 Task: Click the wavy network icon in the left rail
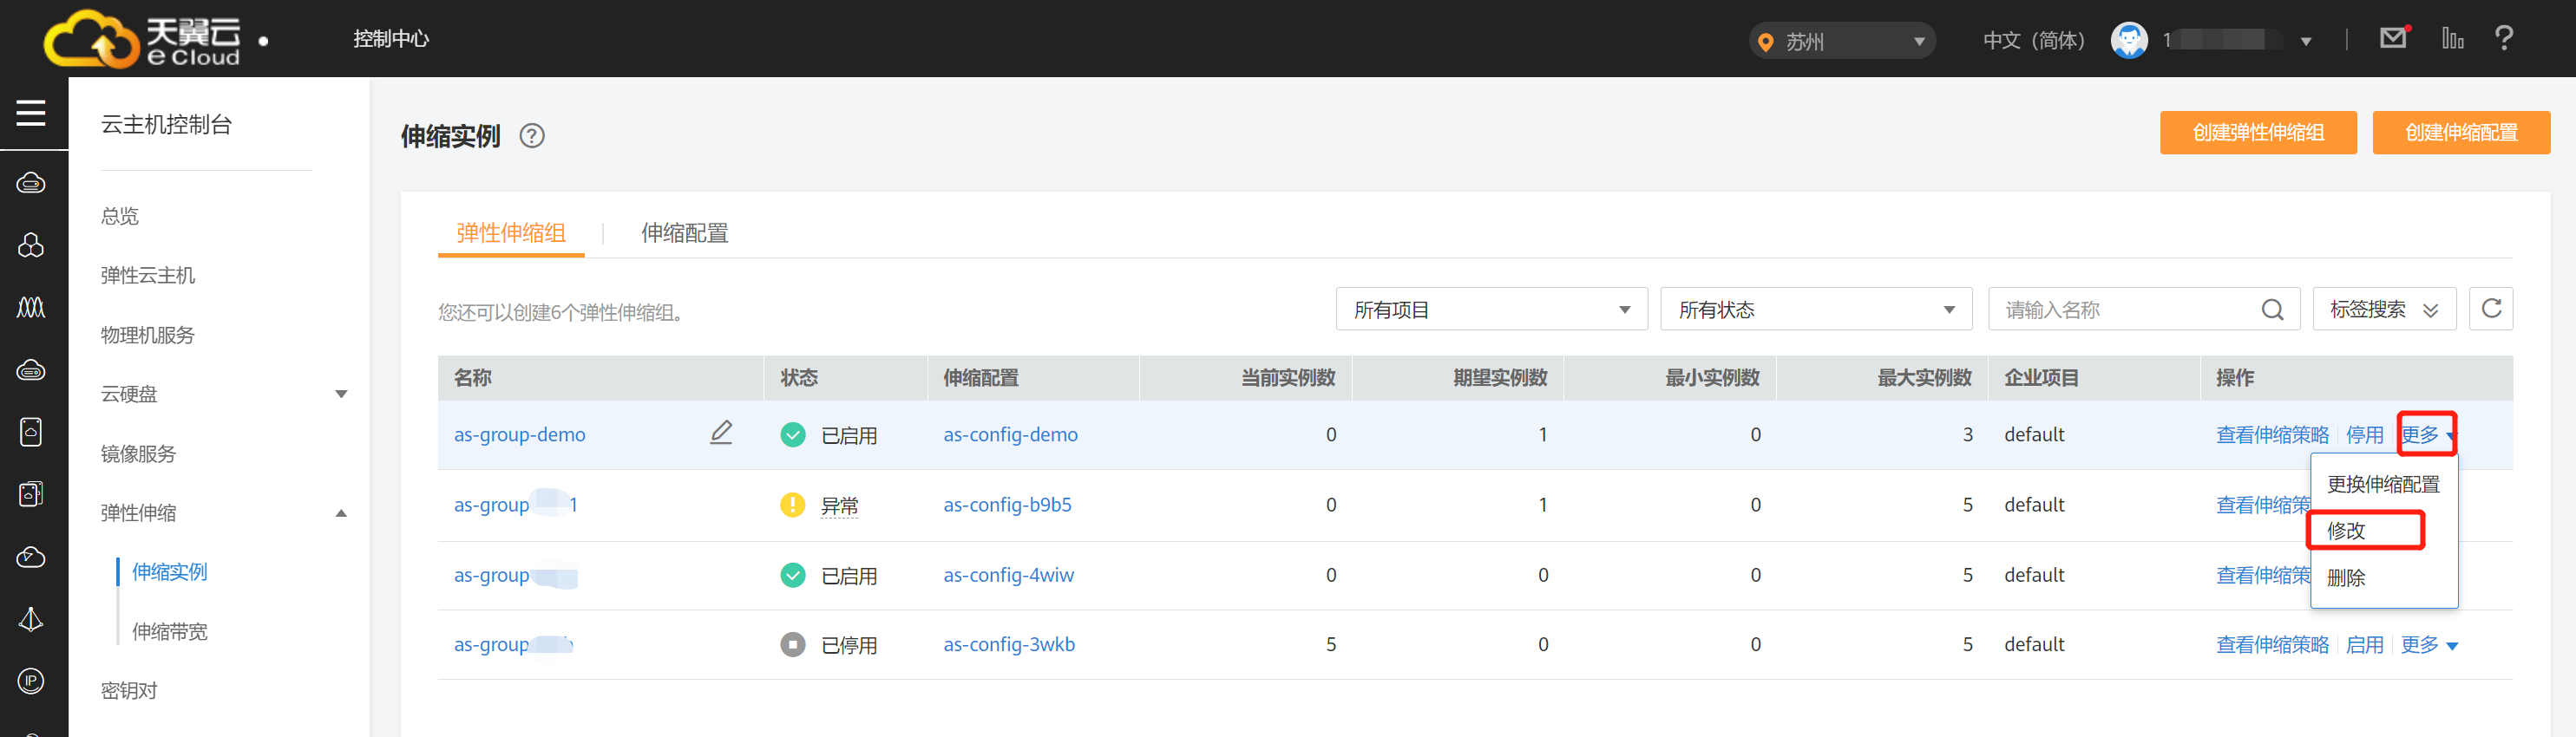coord(31,307)
